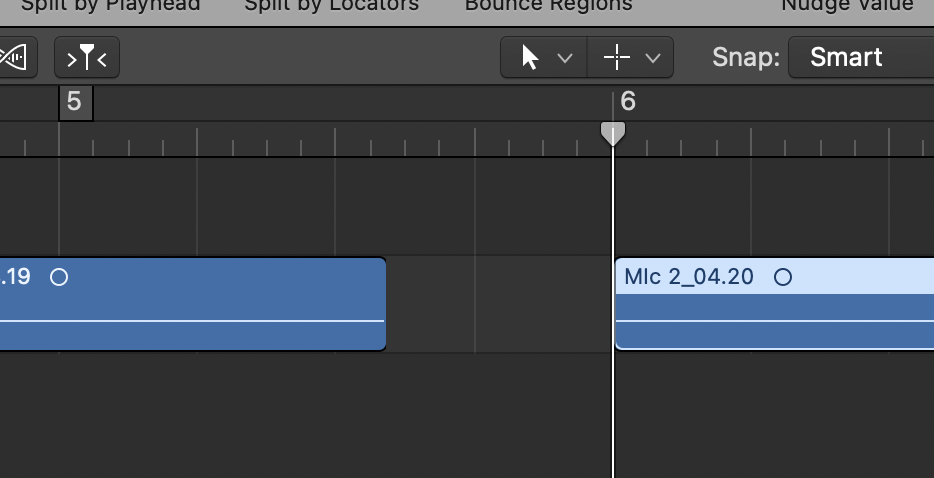The height and width of the screenshot is (478, 934).
Task: Open the Marquee tool dropdown chevron
Action: (x=653, y=58)
